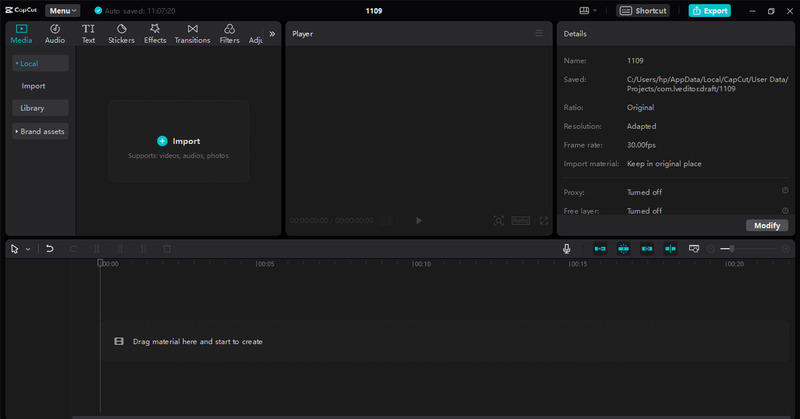
Task: Open the Menu dropdown in title bar
Action: tap(62, 10)
